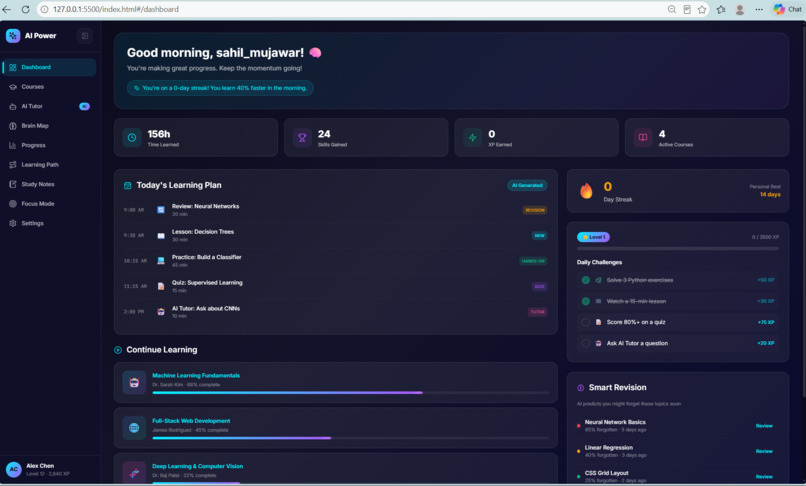This screenshot has height=486, width=806.
Task: Open Brain Map in the sidebar
Action: pyautogui.click(x=49, y=126)
